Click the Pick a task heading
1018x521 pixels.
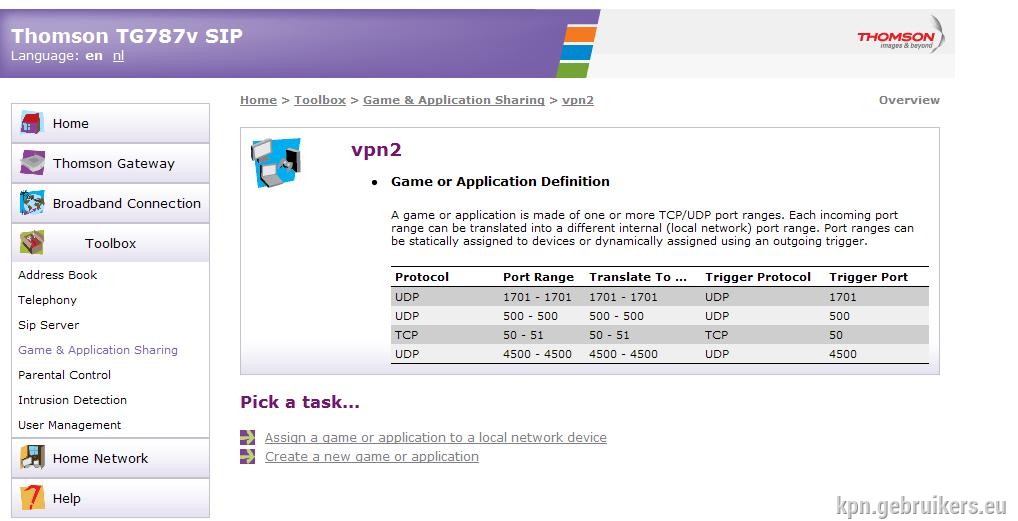click(300, 402)
